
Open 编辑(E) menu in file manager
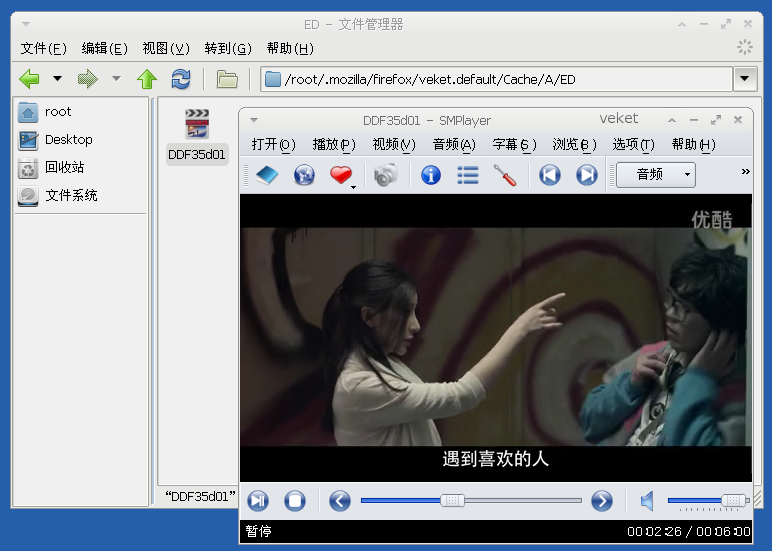click(104, 48)
